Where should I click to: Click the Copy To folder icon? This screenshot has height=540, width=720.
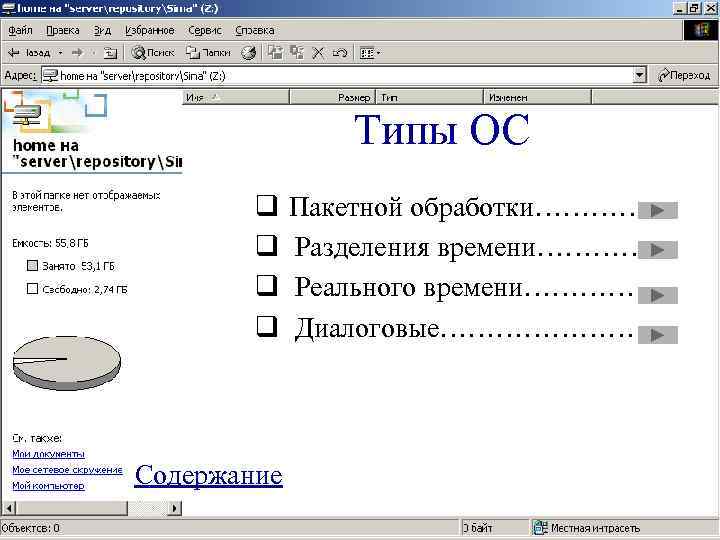coord(297,53)
